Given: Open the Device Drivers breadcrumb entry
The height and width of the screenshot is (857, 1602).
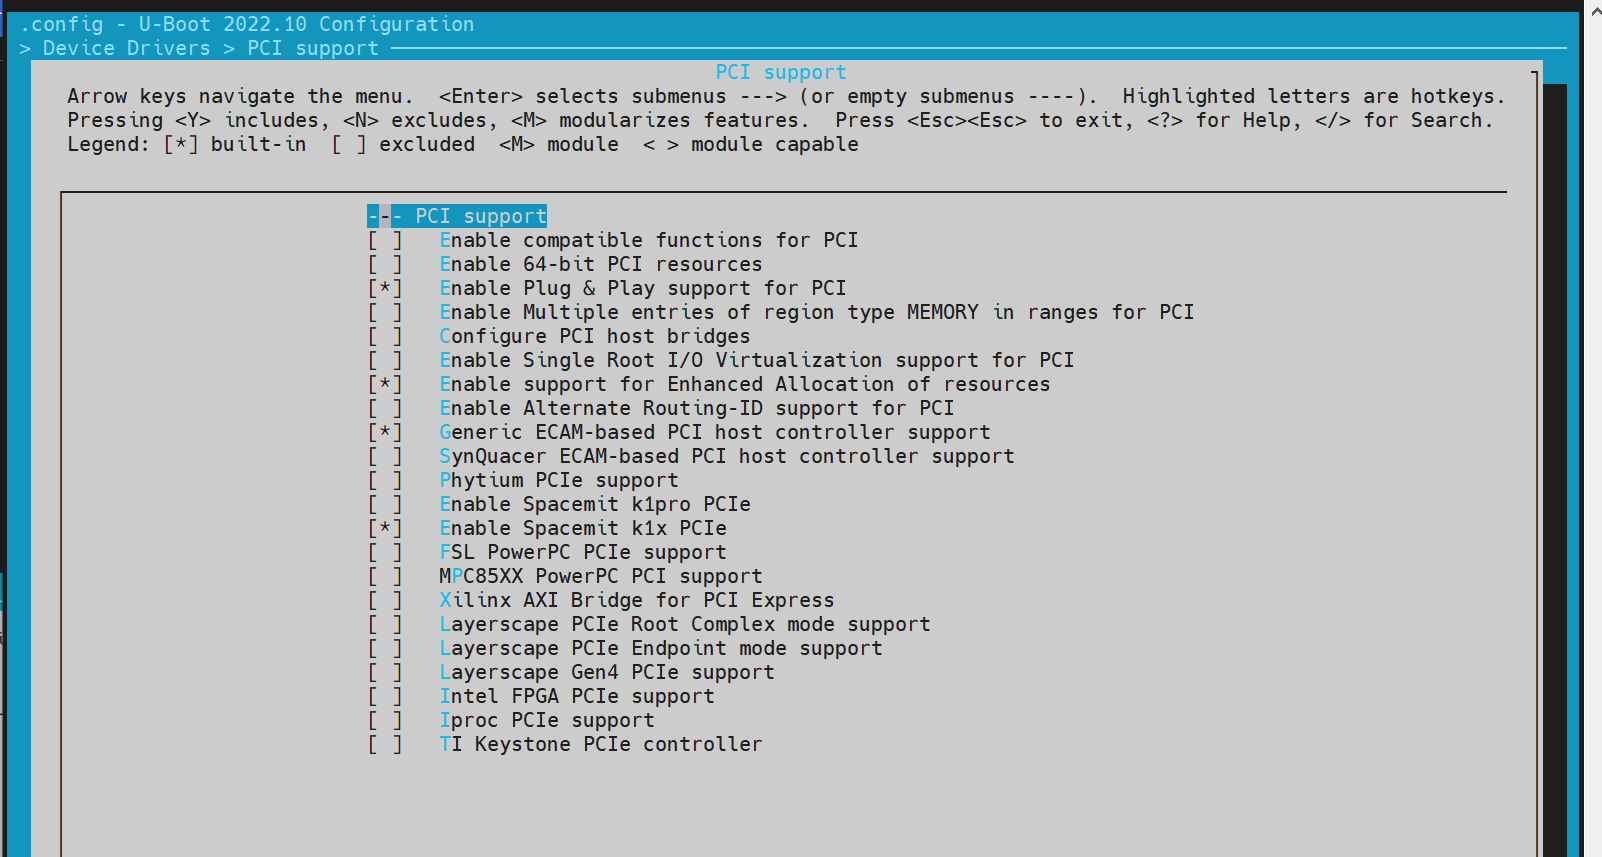Looking at the screenshot, I should tap(126, 47).
